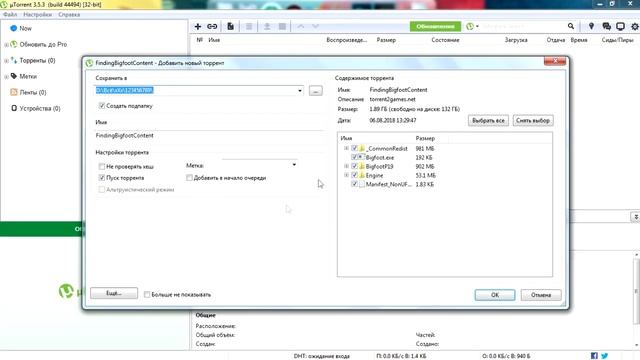
Task: Click the browse ... folder button
Action: click(316, 91)
